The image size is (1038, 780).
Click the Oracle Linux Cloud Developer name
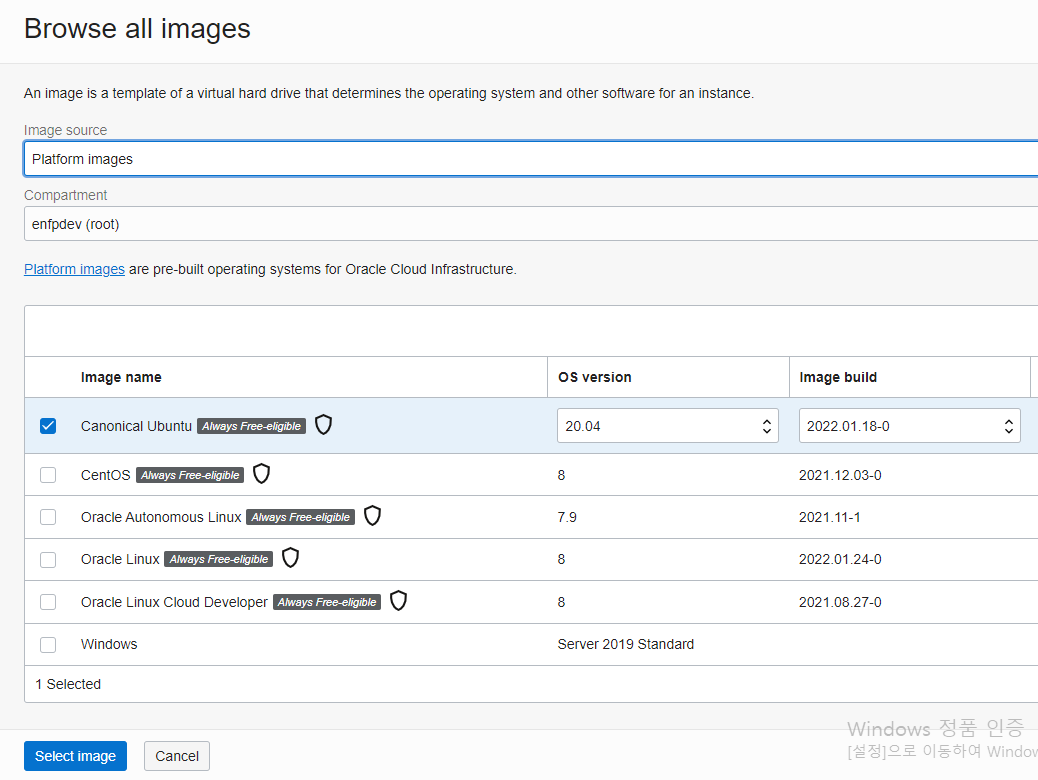174,603
